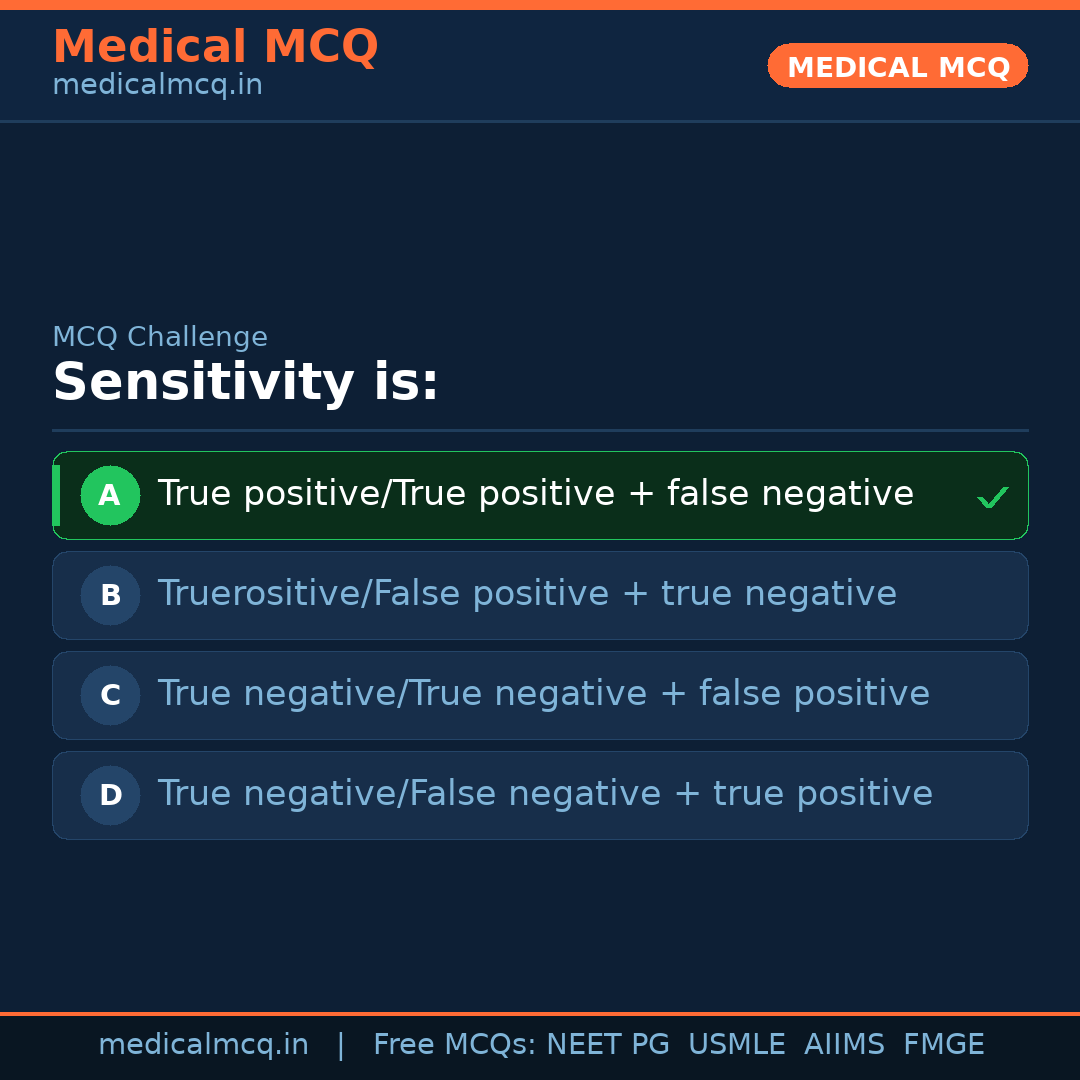
Task: Open the medicalmcq.in link under the header title
Action: [x=157, y=86]
